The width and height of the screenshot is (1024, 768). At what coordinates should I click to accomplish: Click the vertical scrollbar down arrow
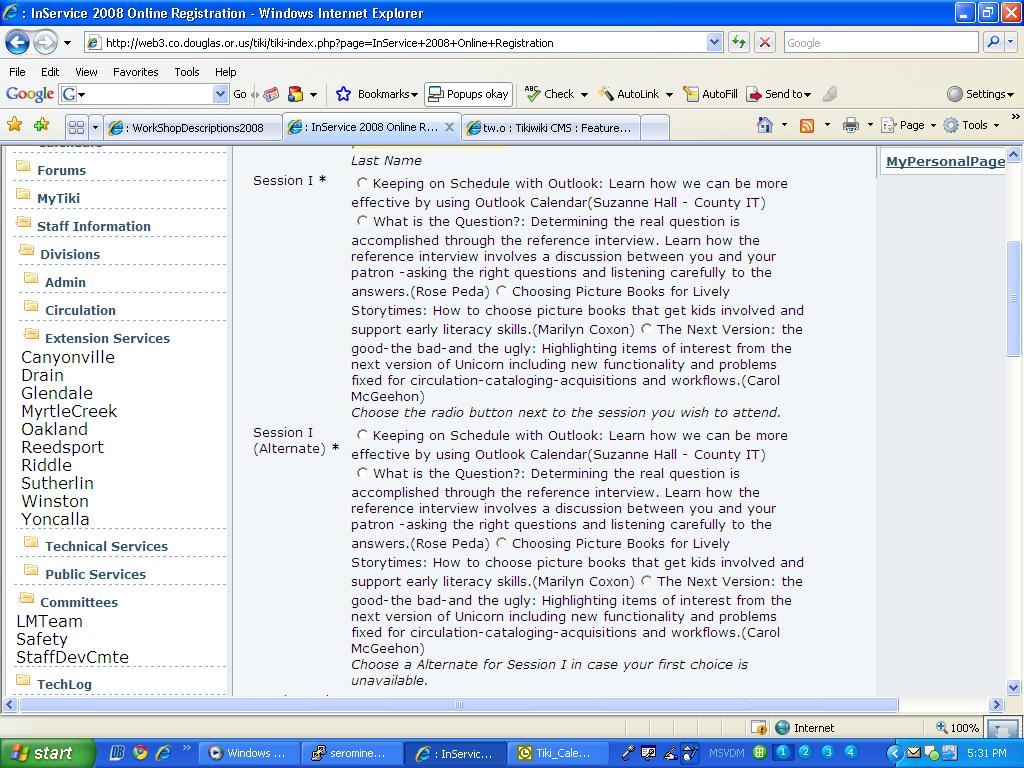point(1013,686)
